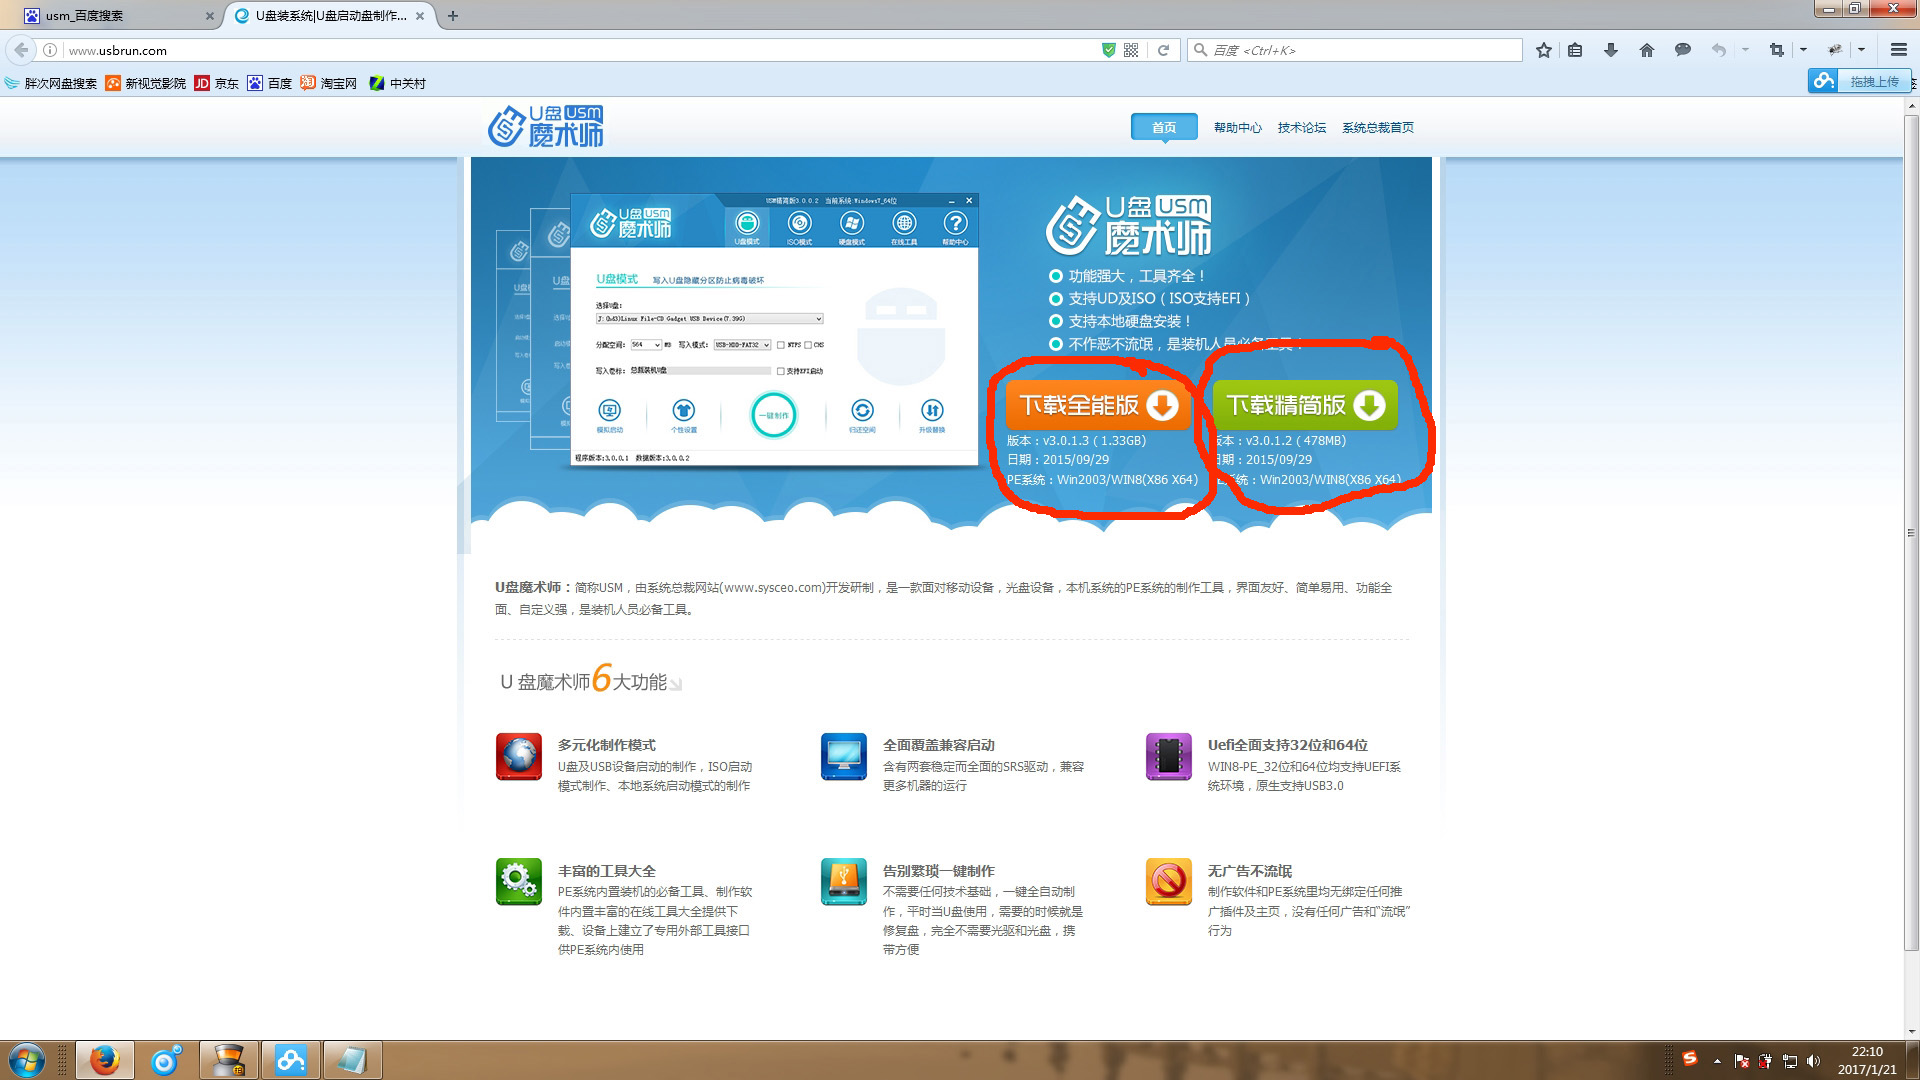Click the 一键制作 circular button

774,416
